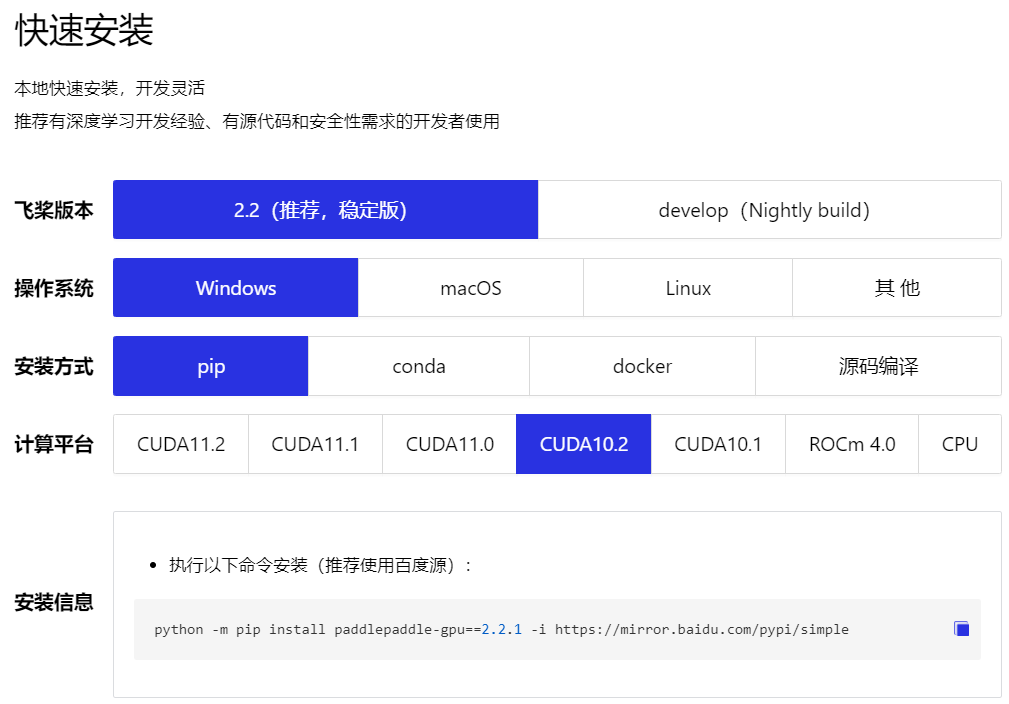Select CPU compute platform

pos(959,444)
